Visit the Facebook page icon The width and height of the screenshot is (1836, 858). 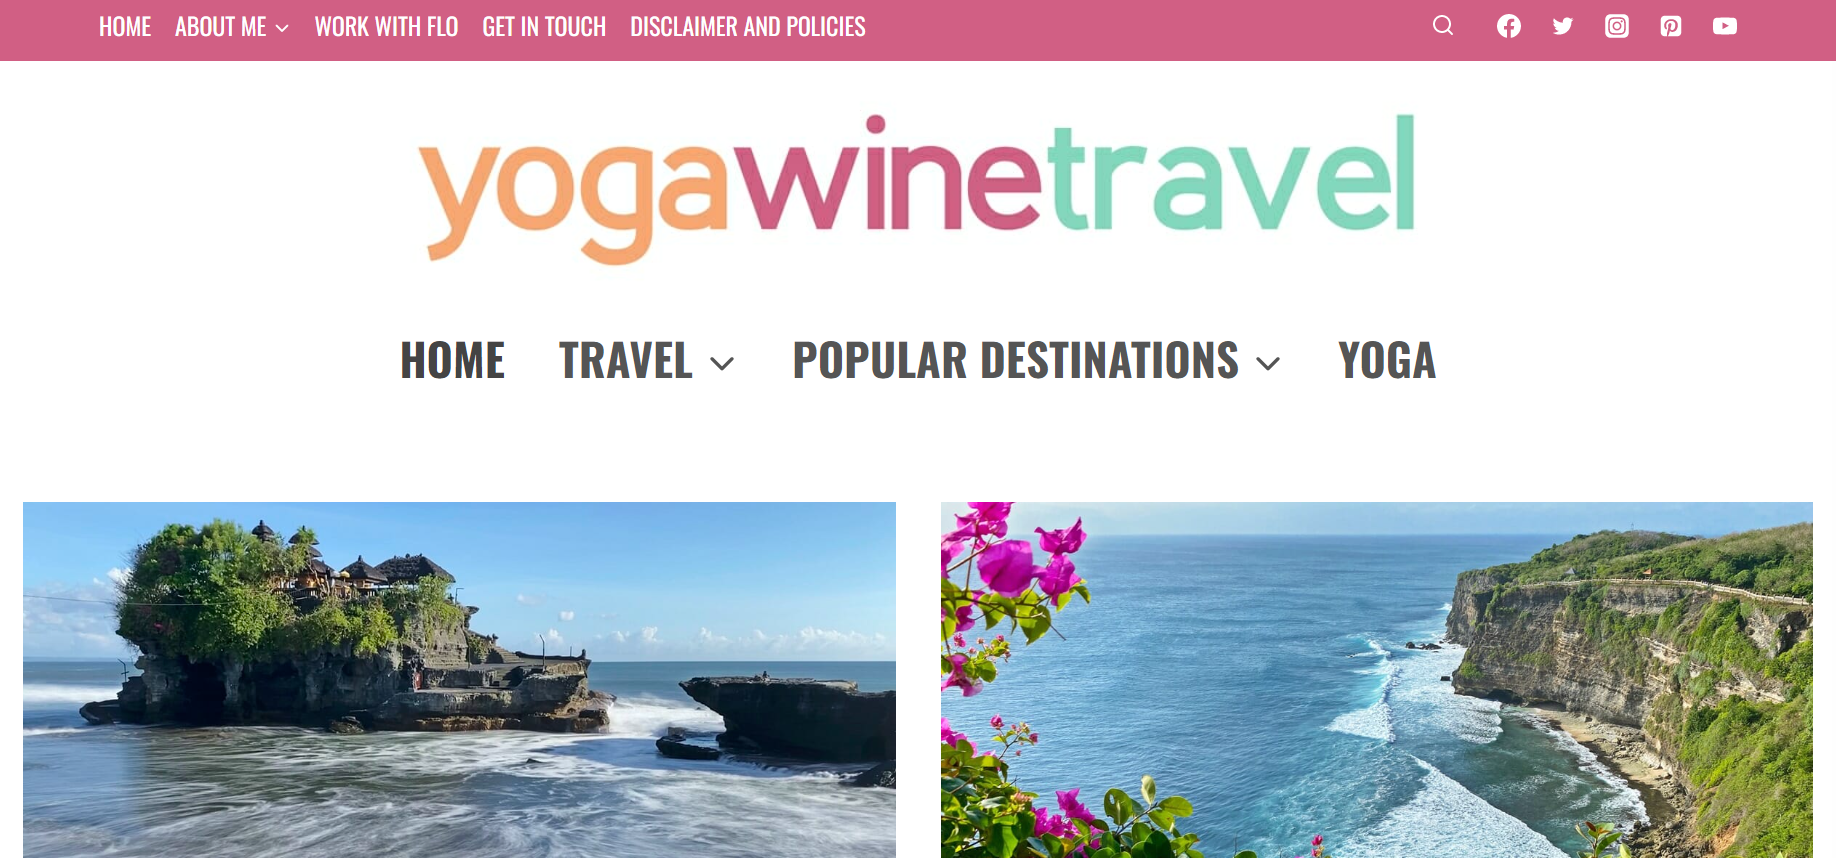pyautogui.click(x=1509, y=26)
